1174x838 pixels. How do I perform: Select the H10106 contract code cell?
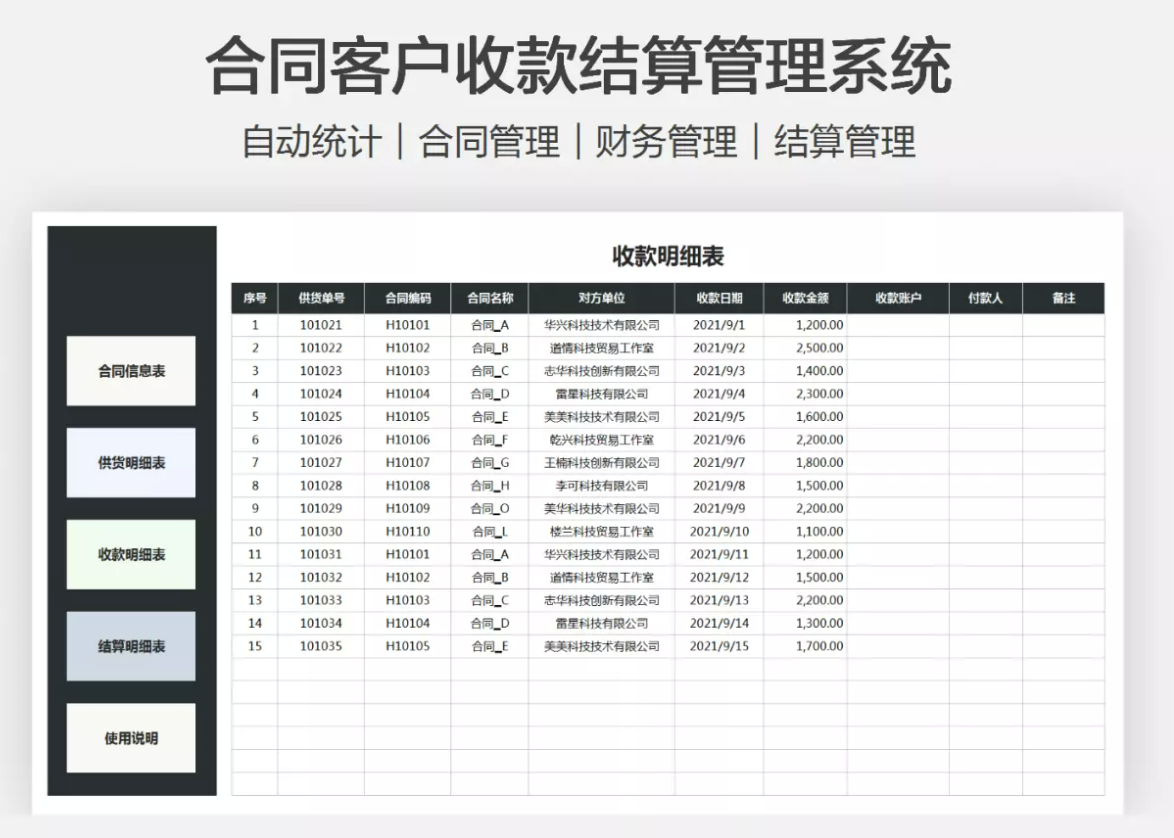click(x=407, y=440)
